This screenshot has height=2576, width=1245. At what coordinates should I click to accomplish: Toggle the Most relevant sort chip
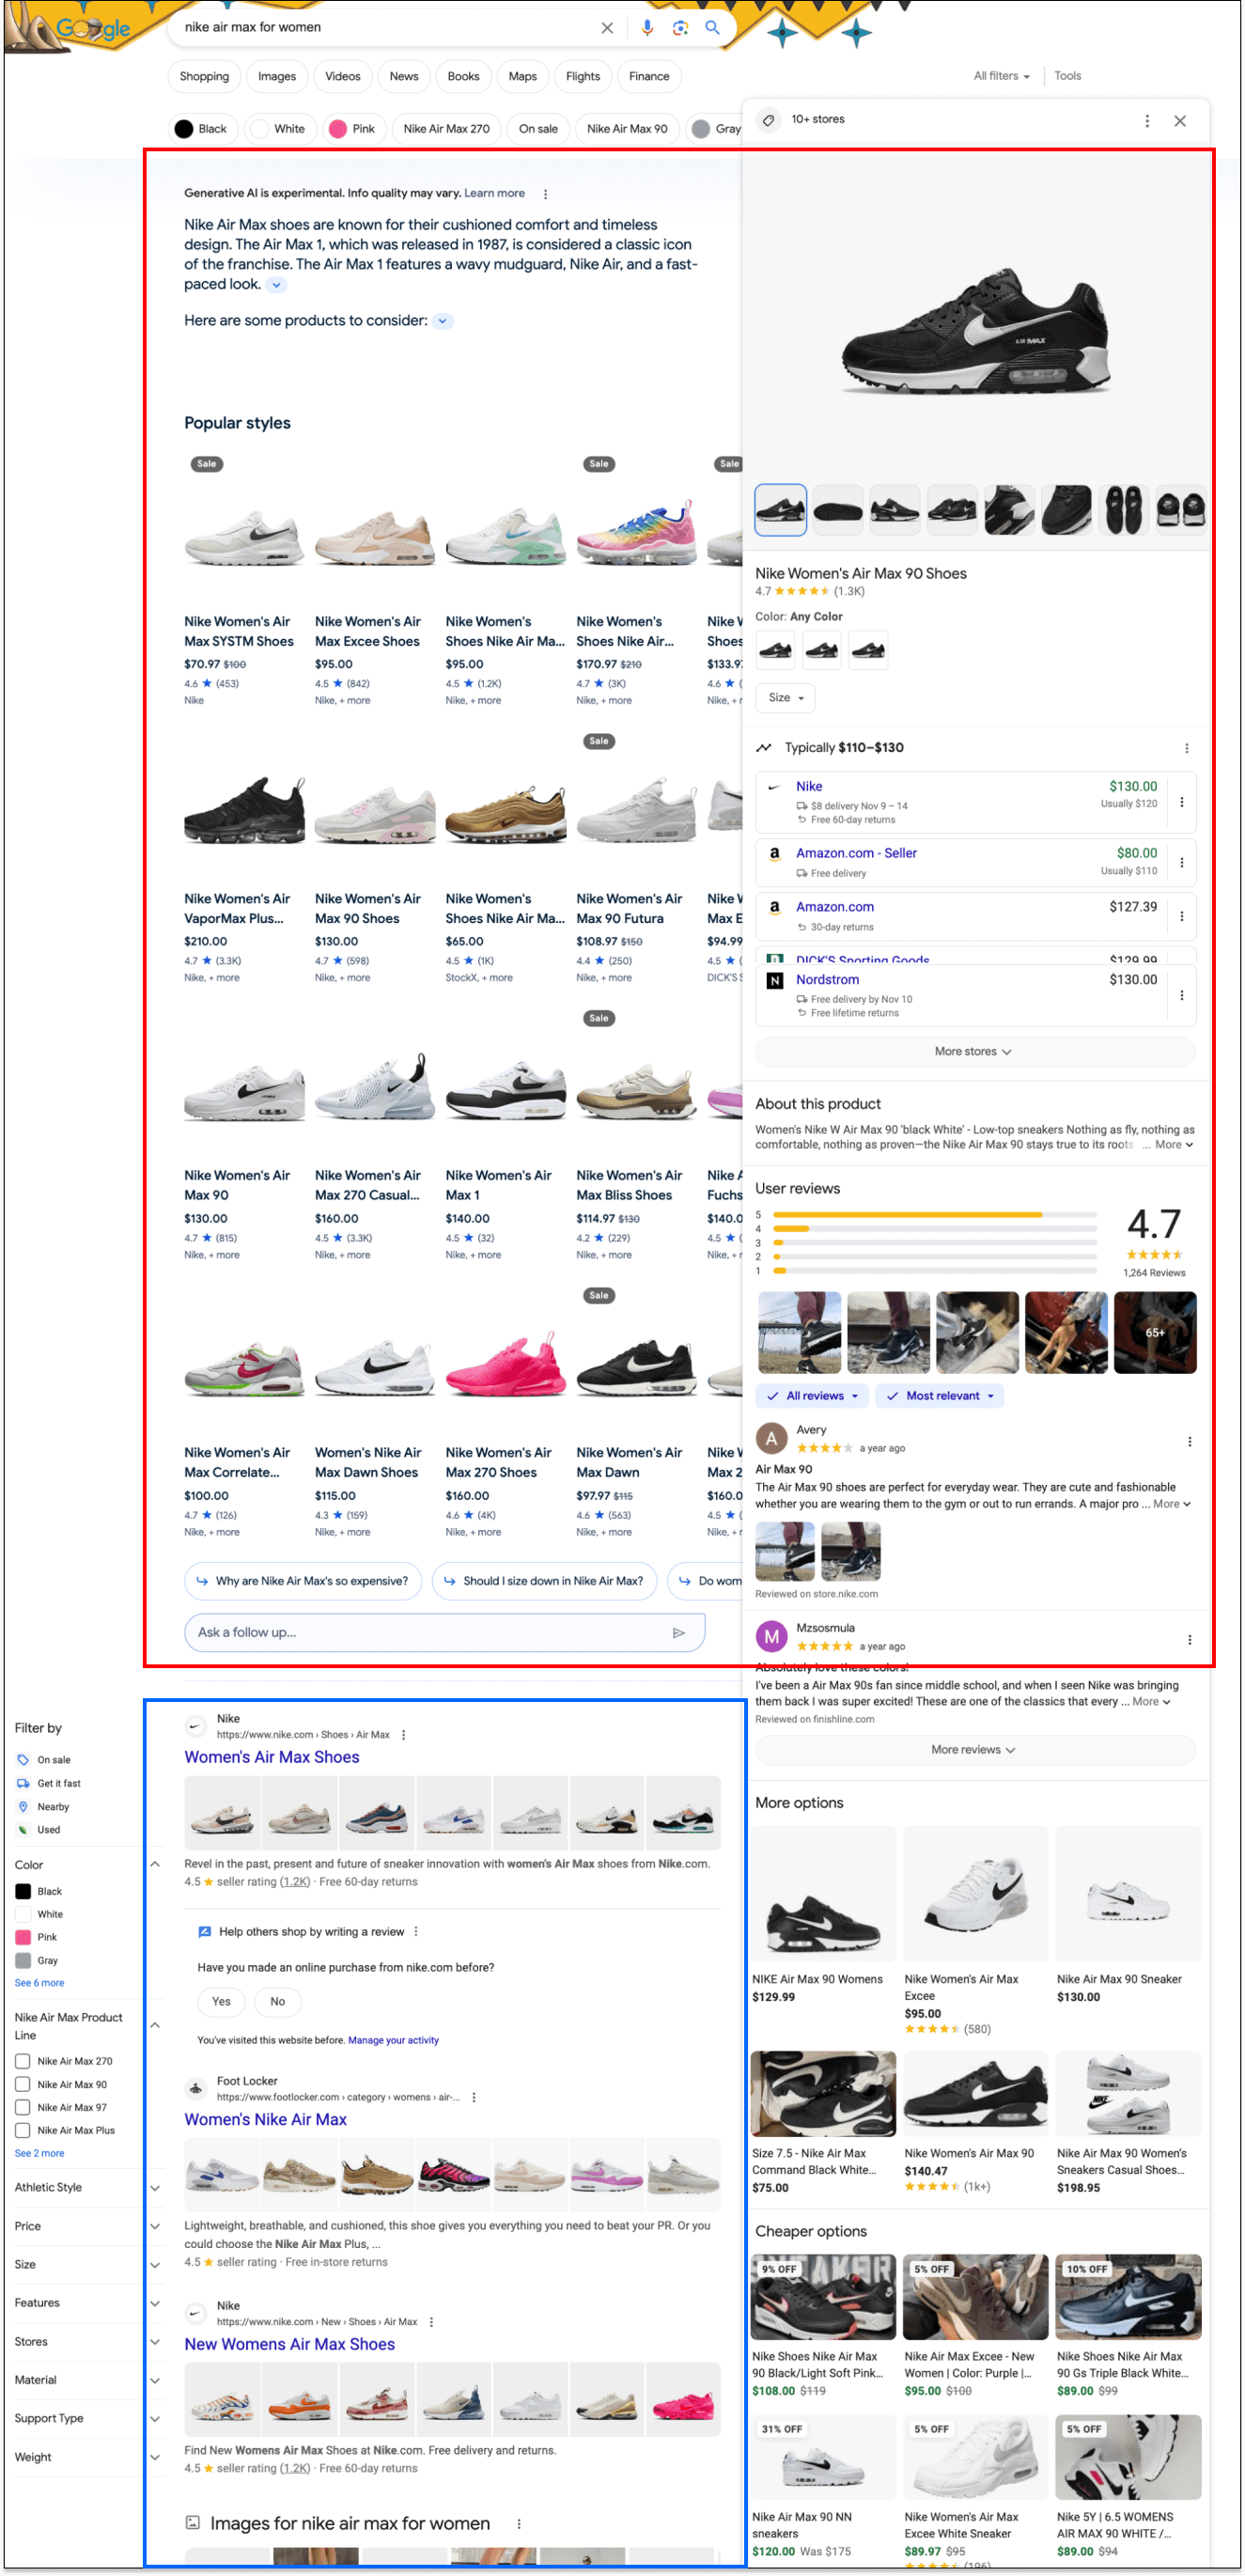(x=939, y=1396)
